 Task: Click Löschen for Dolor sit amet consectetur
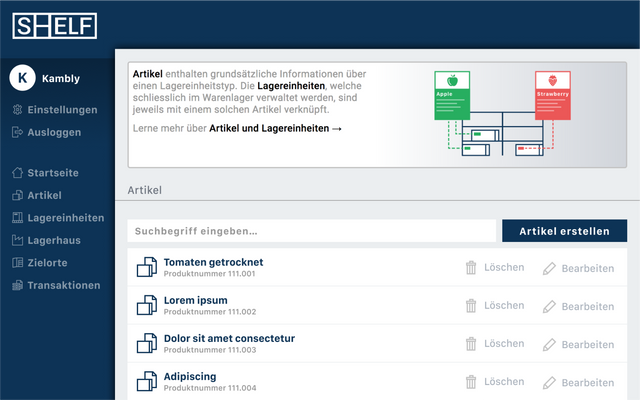504,343
